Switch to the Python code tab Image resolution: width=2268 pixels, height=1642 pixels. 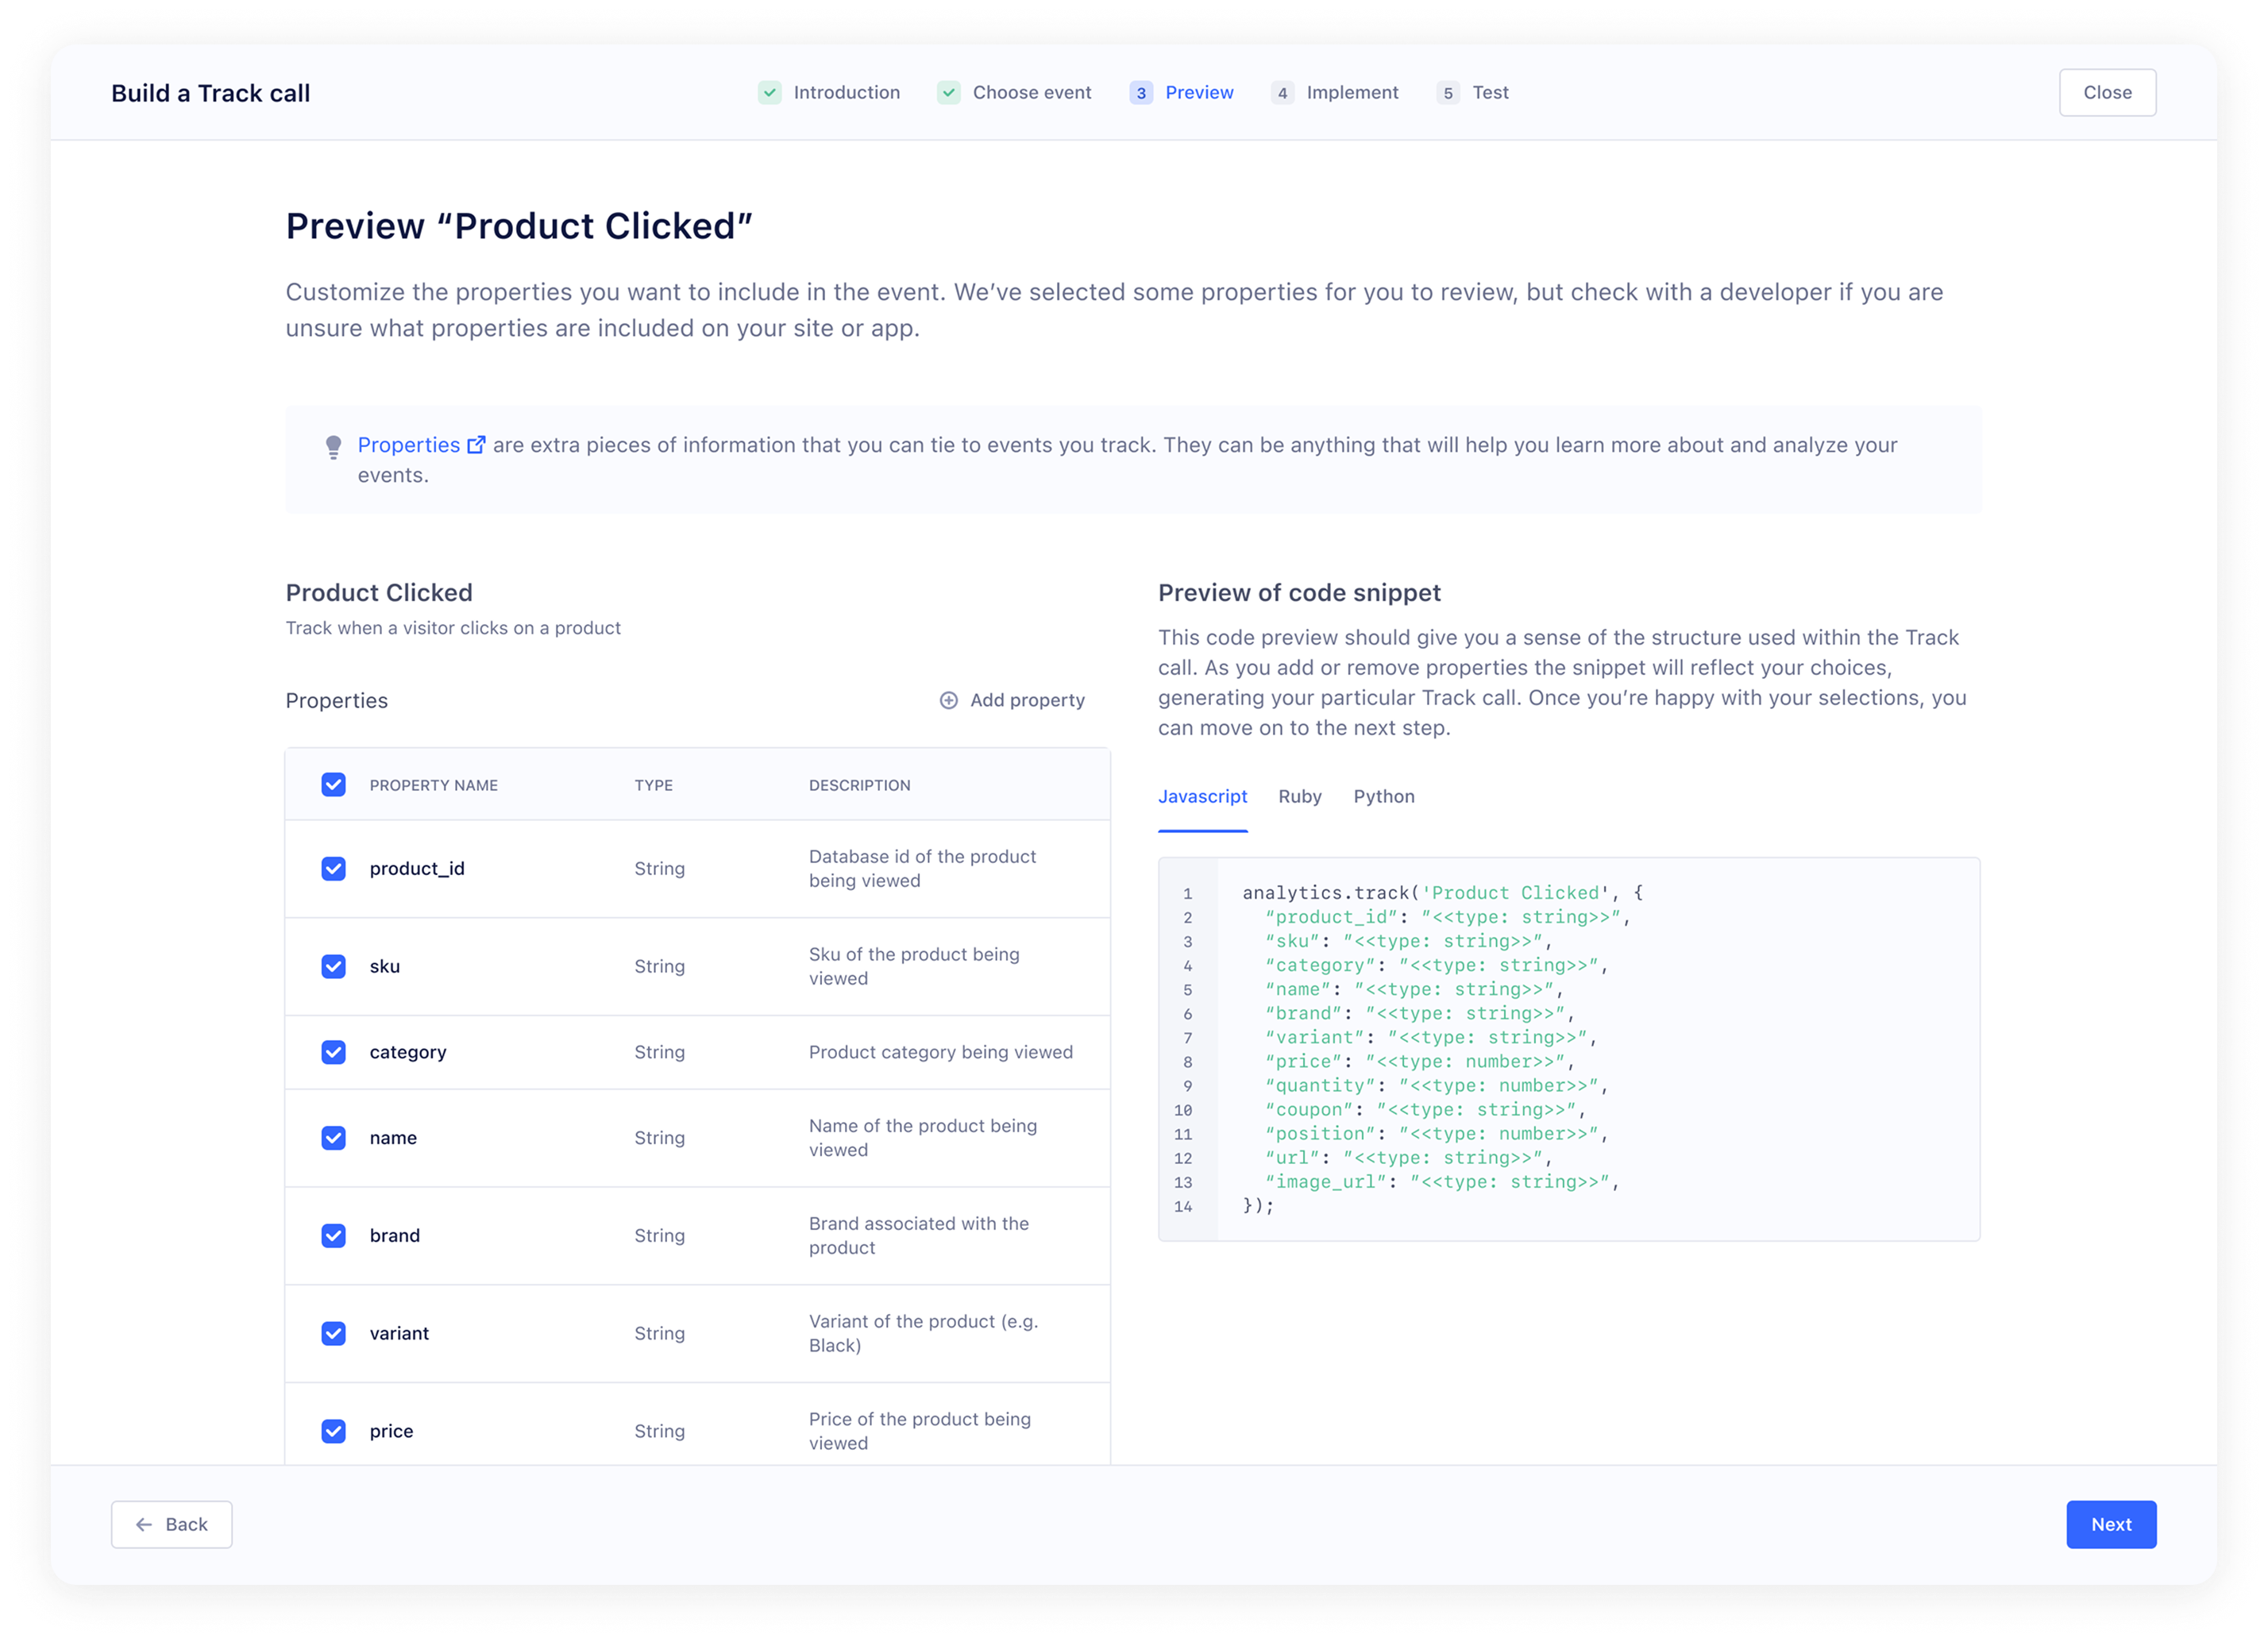[x=1383, y=797]
